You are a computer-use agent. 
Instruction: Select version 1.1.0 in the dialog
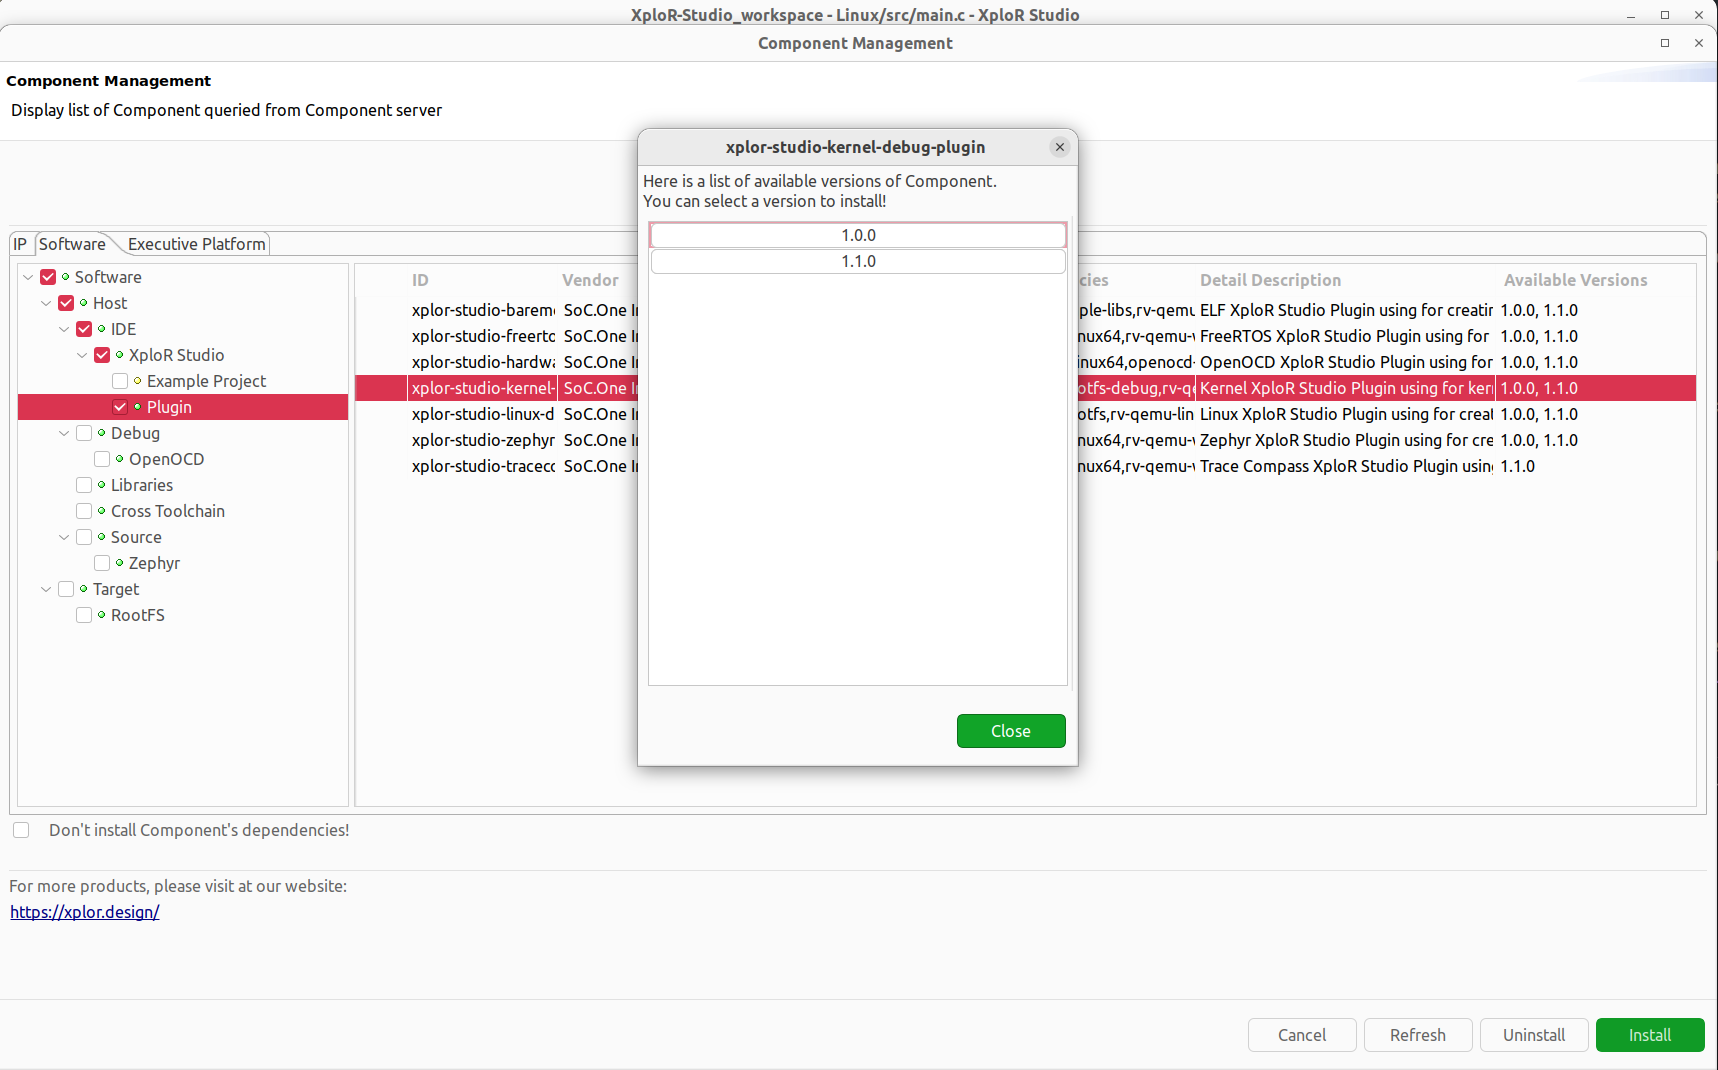857,261
